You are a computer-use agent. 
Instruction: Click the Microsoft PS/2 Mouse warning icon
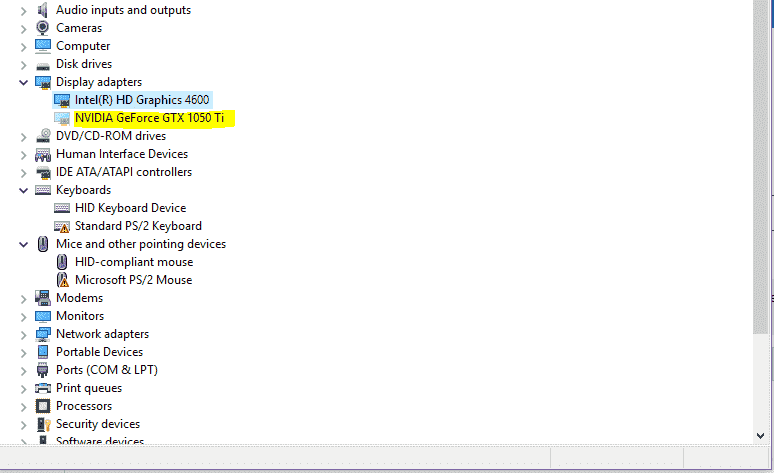[62, 280]
